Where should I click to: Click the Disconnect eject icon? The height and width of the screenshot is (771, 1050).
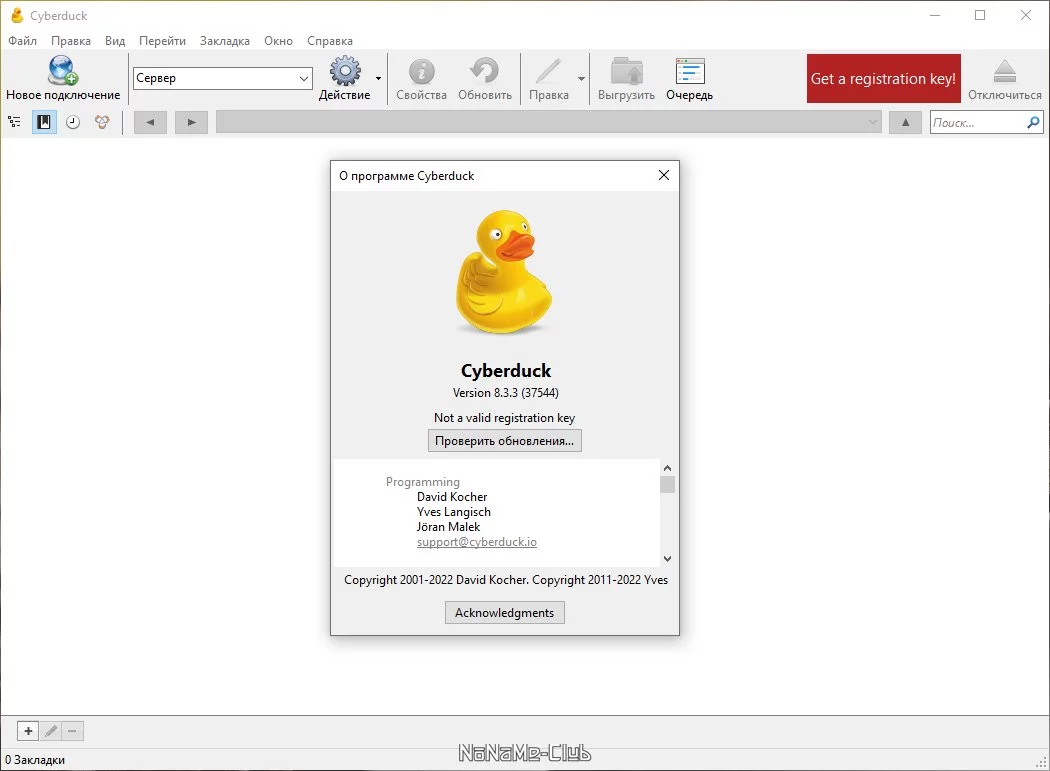point(1004,71)
